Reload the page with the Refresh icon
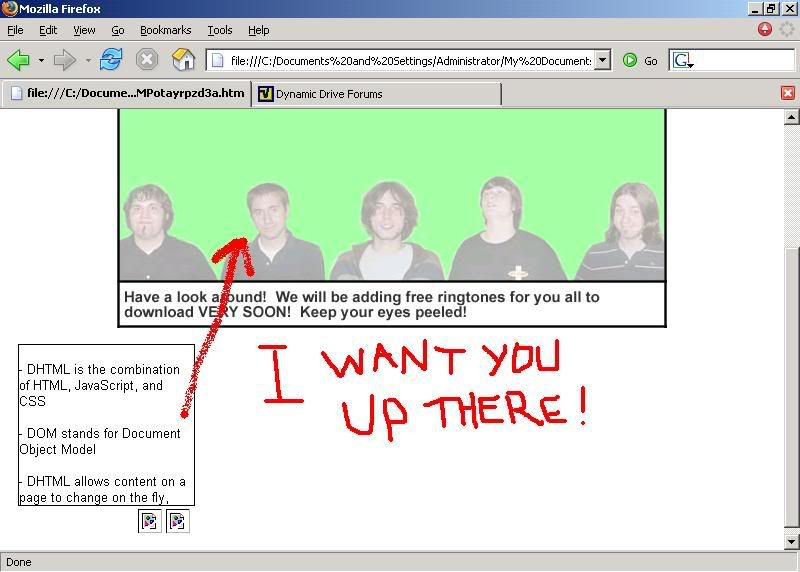This screenshot has width=800, height=572. tap(111, 60)
